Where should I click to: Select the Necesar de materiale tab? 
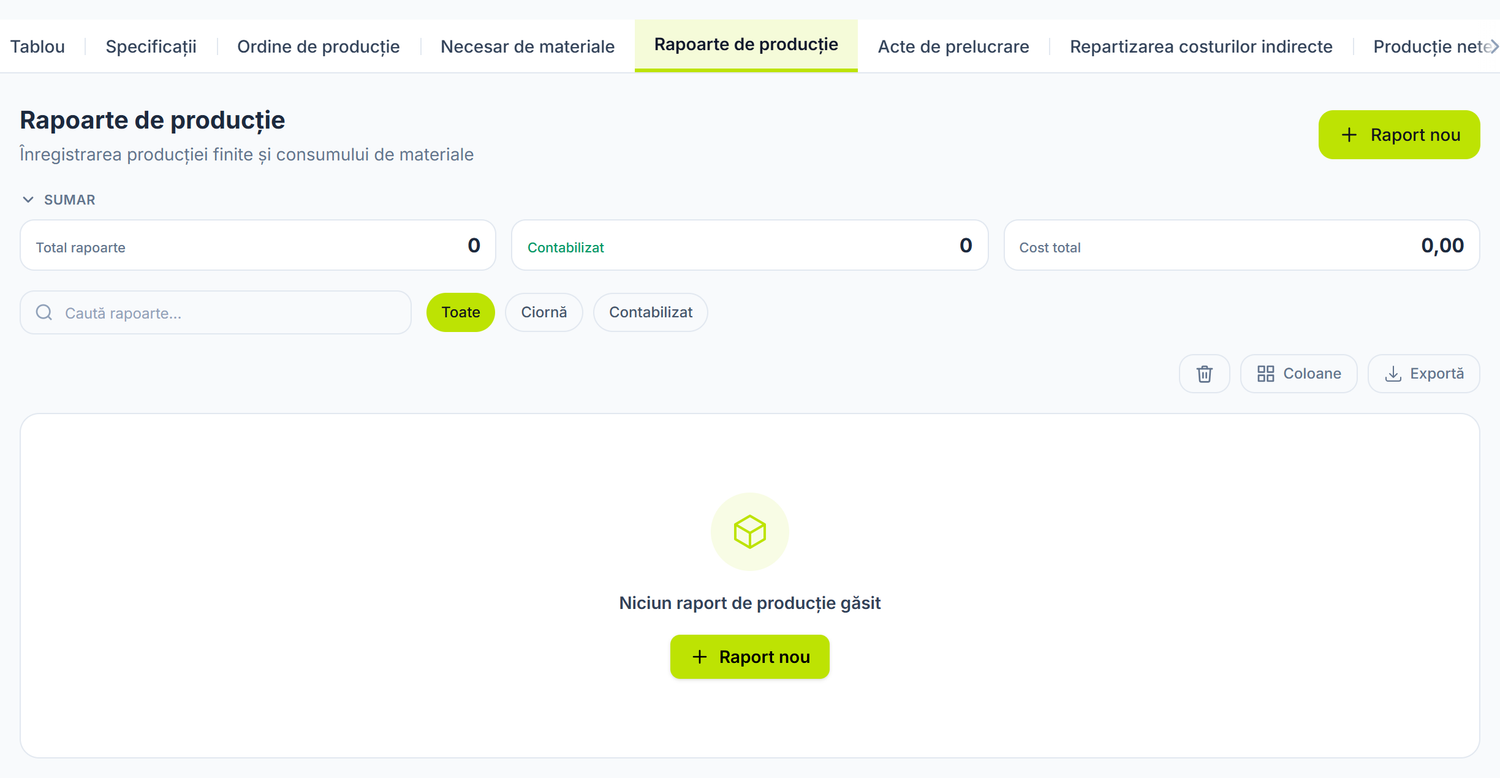528,46
